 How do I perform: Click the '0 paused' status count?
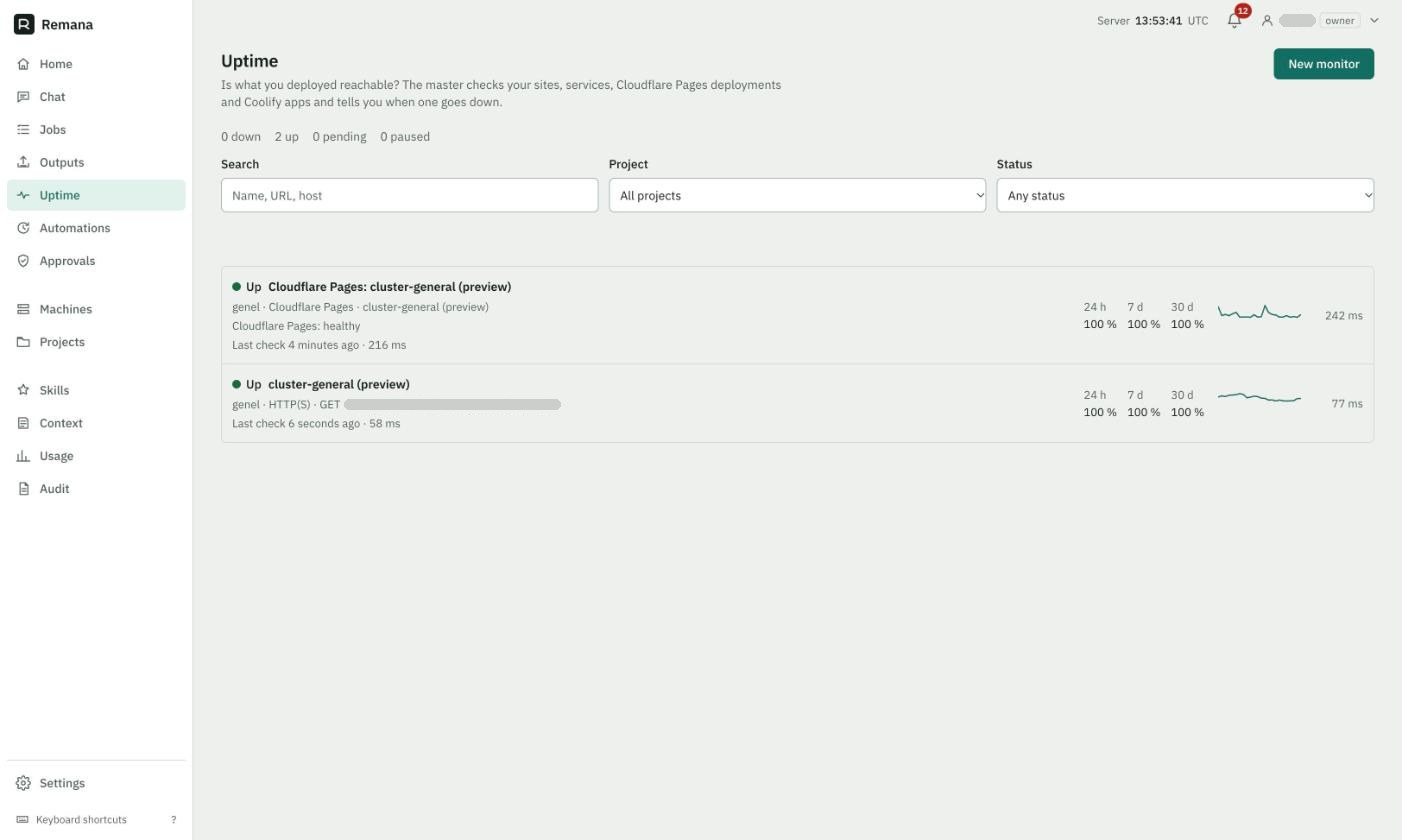tap(405, 137)
